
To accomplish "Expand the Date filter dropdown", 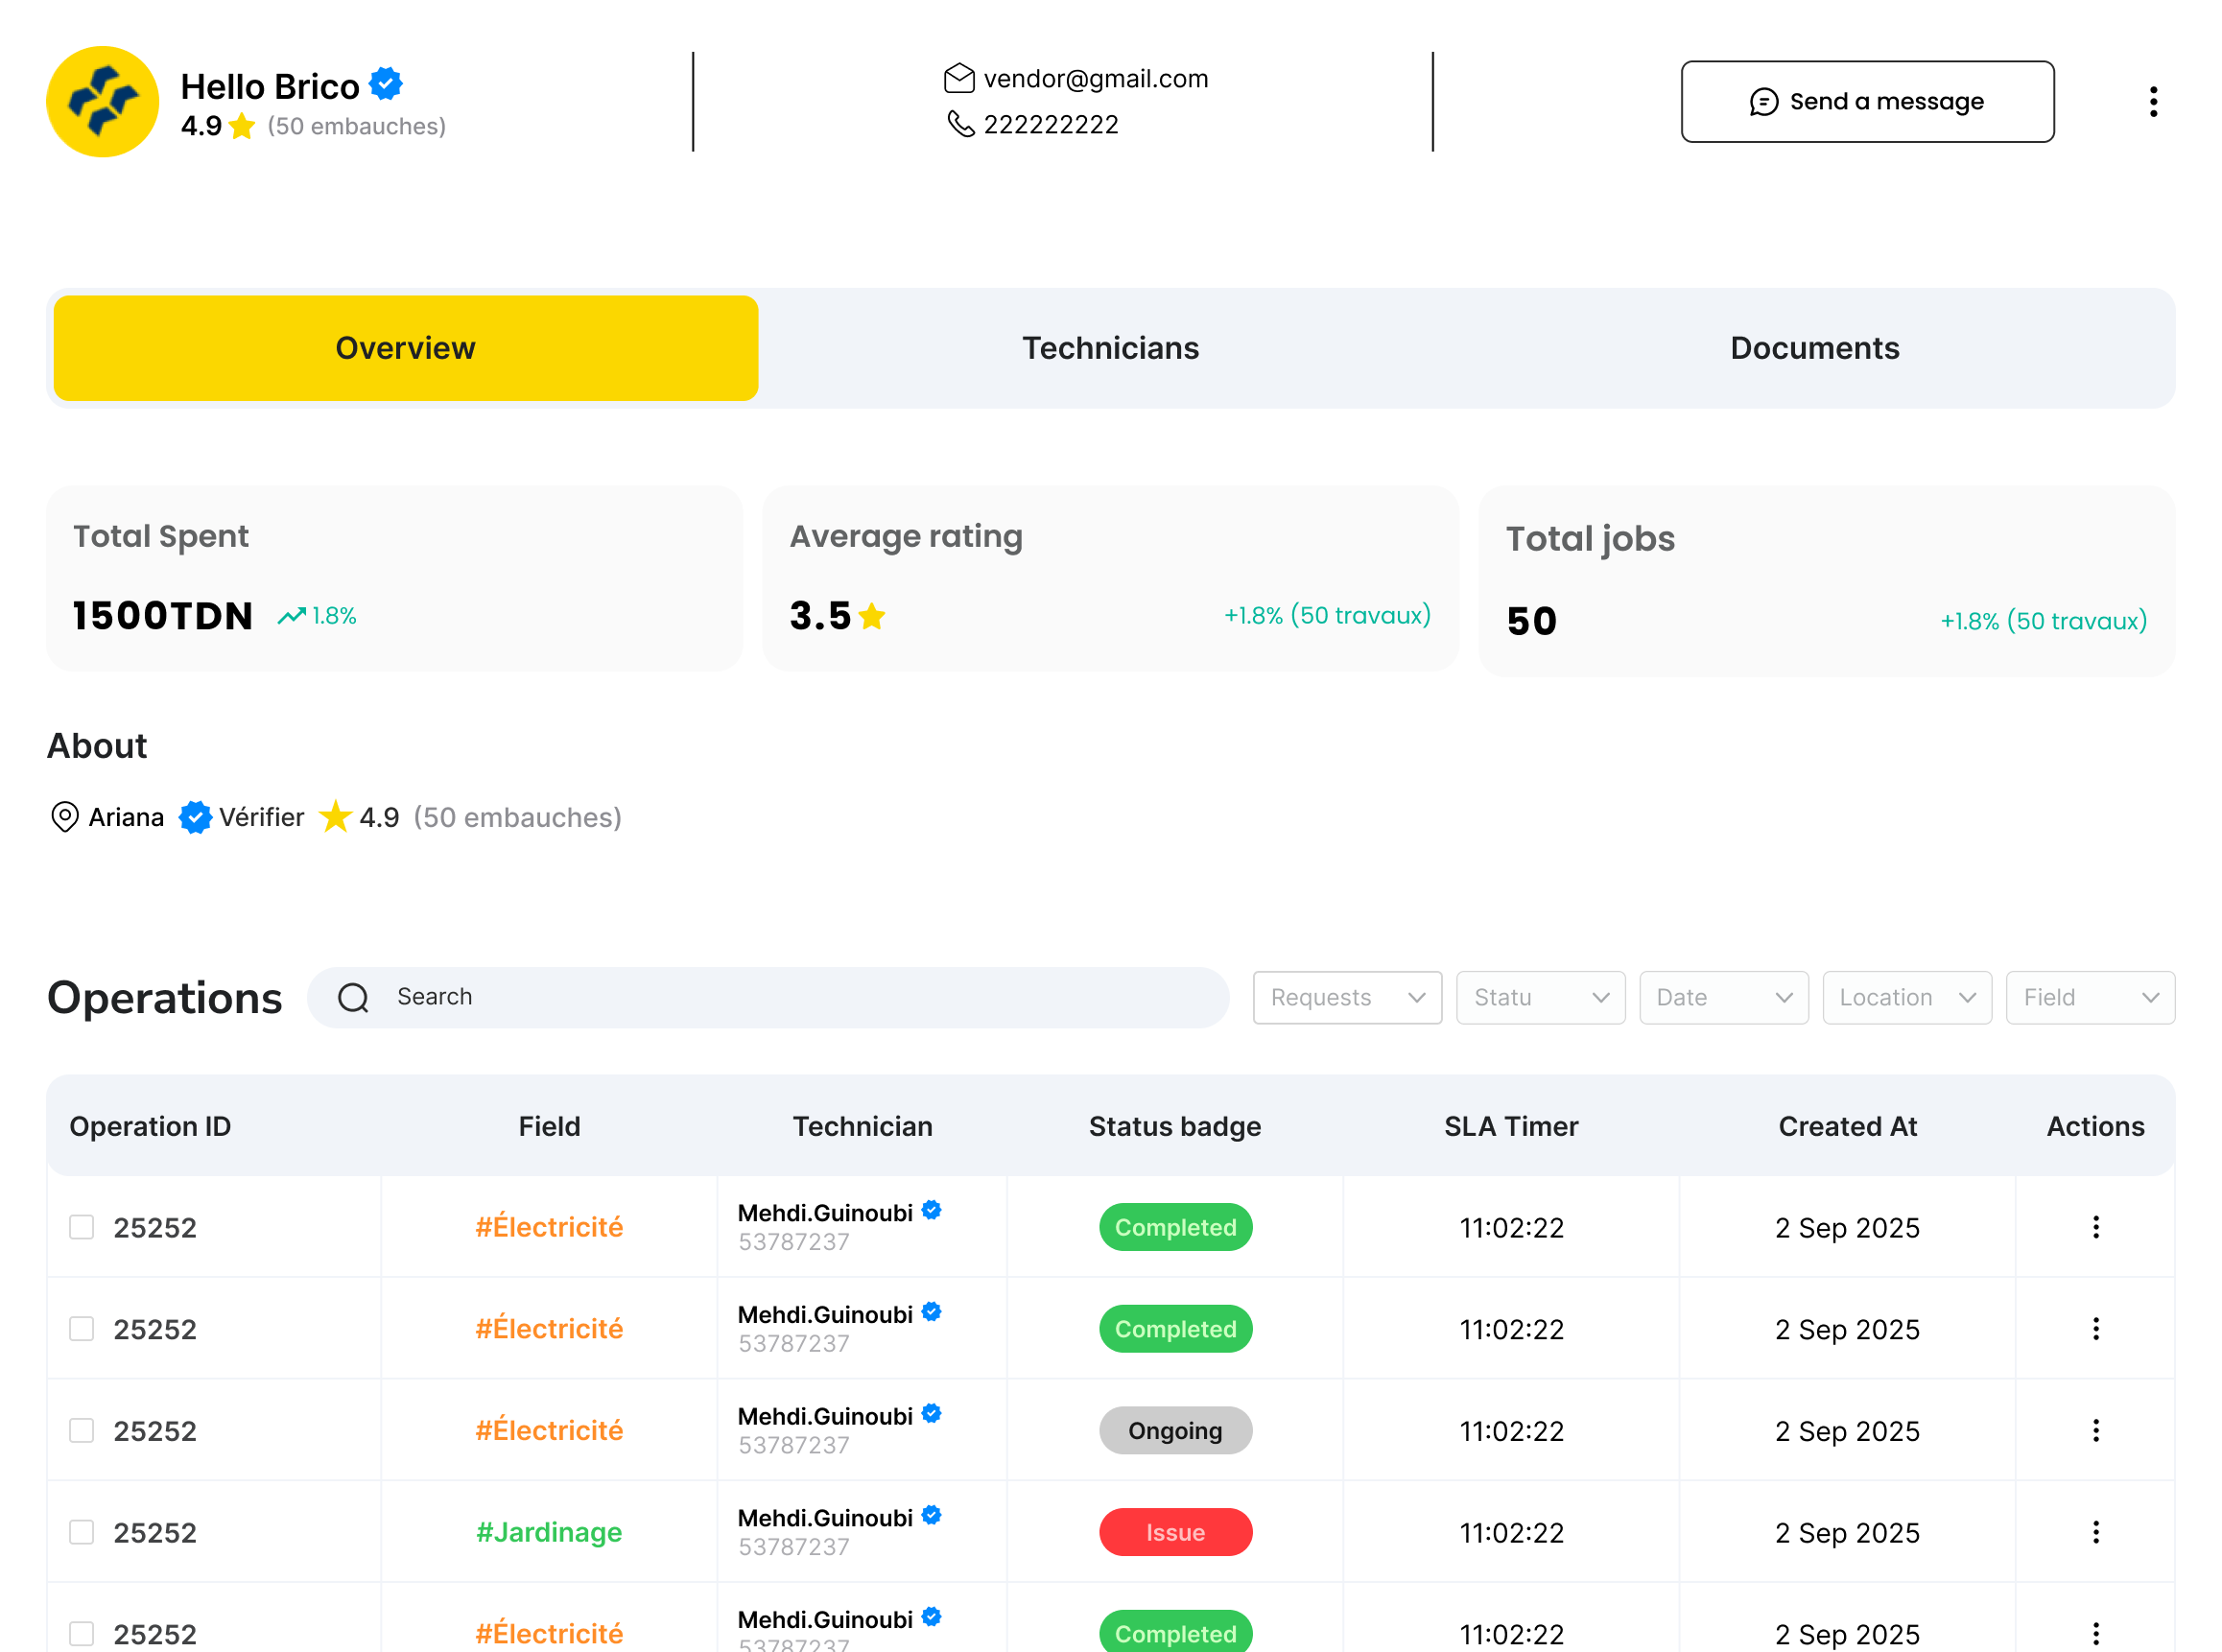I will [1723, 997].
